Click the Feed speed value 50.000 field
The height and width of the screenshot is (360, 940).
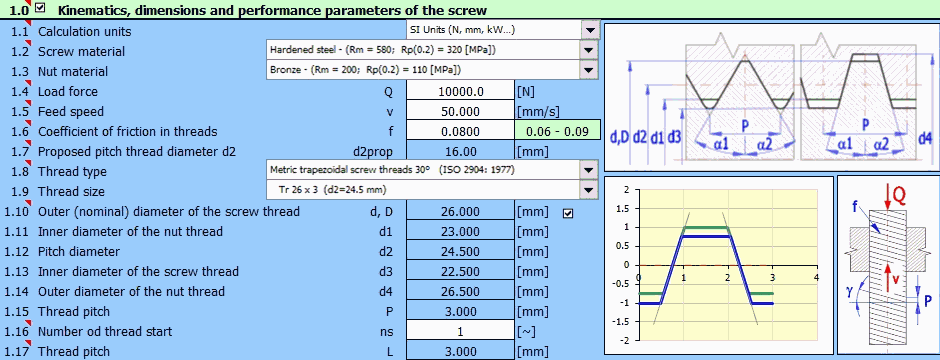click(460, 111)
